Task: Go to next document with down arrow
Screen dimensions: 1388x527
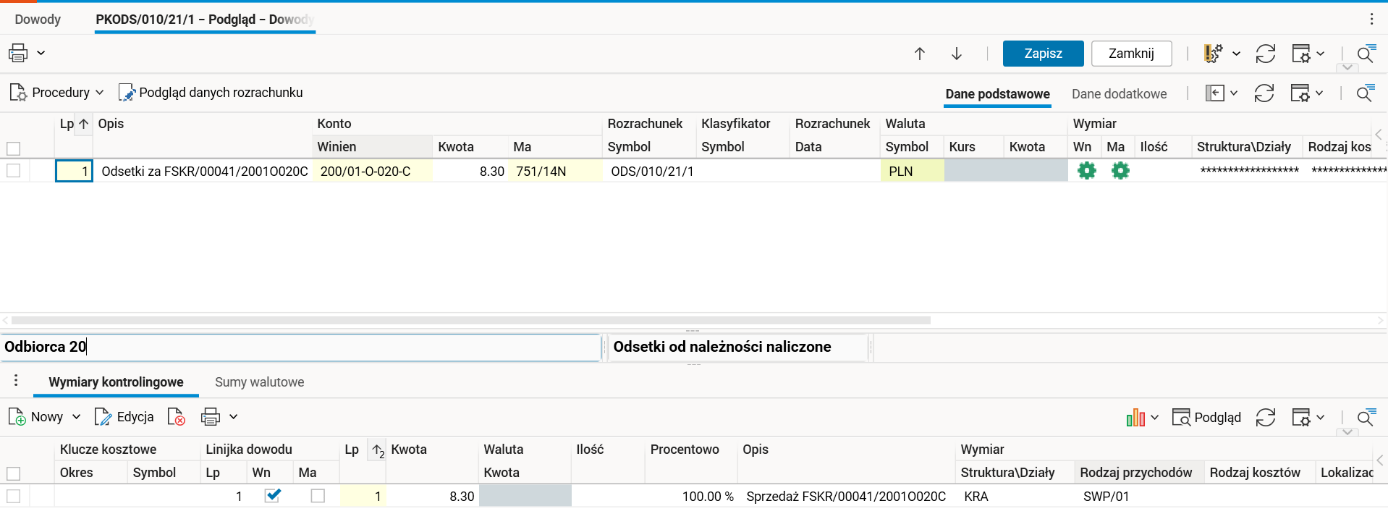Action: (x=956, y=54)
